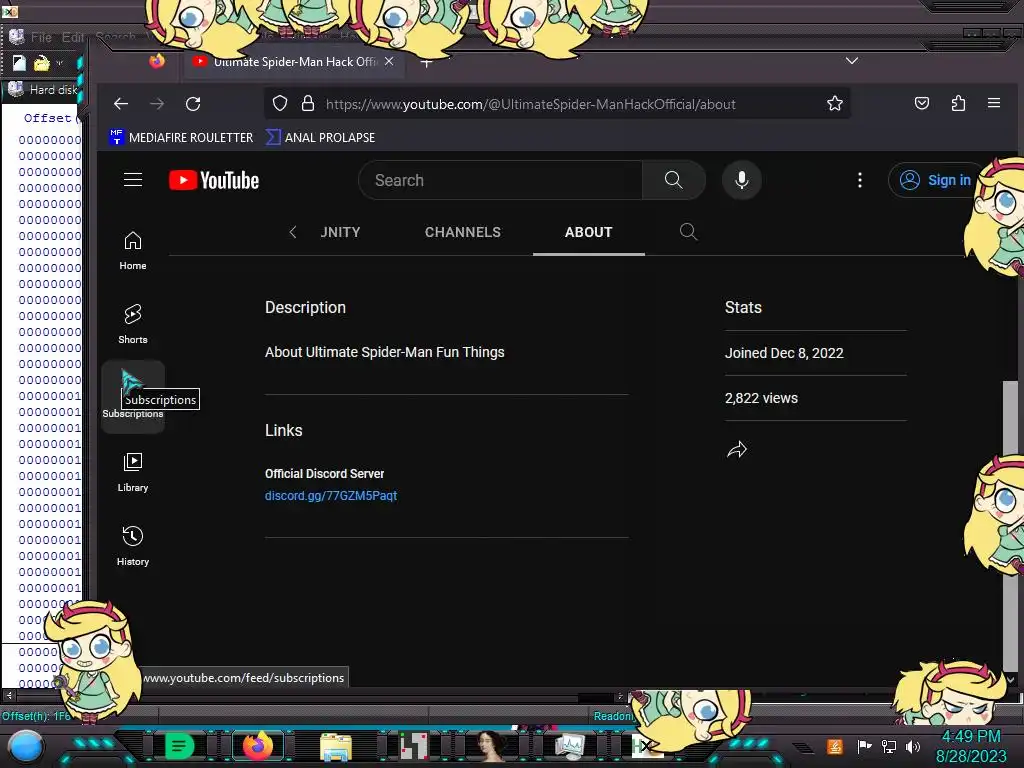The width and height of the screenshot is (1024, 768).
Task: Open the Firefox hamburger application menu
Action: 994,103
